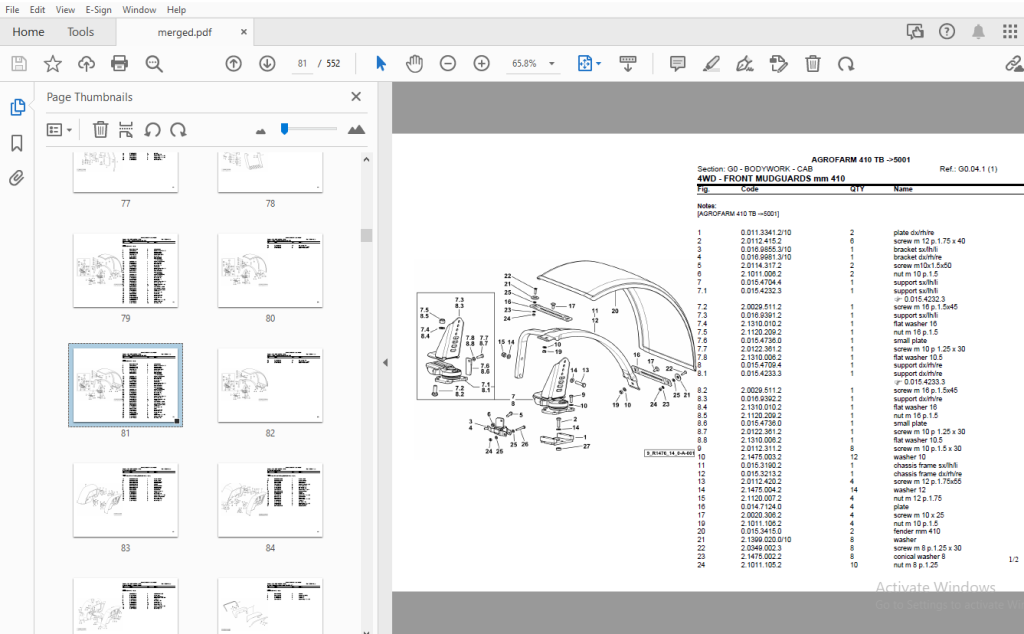This screenshot has height=634, width=1024.
Task: Collapse the navigation pane arrow
Action: point(385,362)
